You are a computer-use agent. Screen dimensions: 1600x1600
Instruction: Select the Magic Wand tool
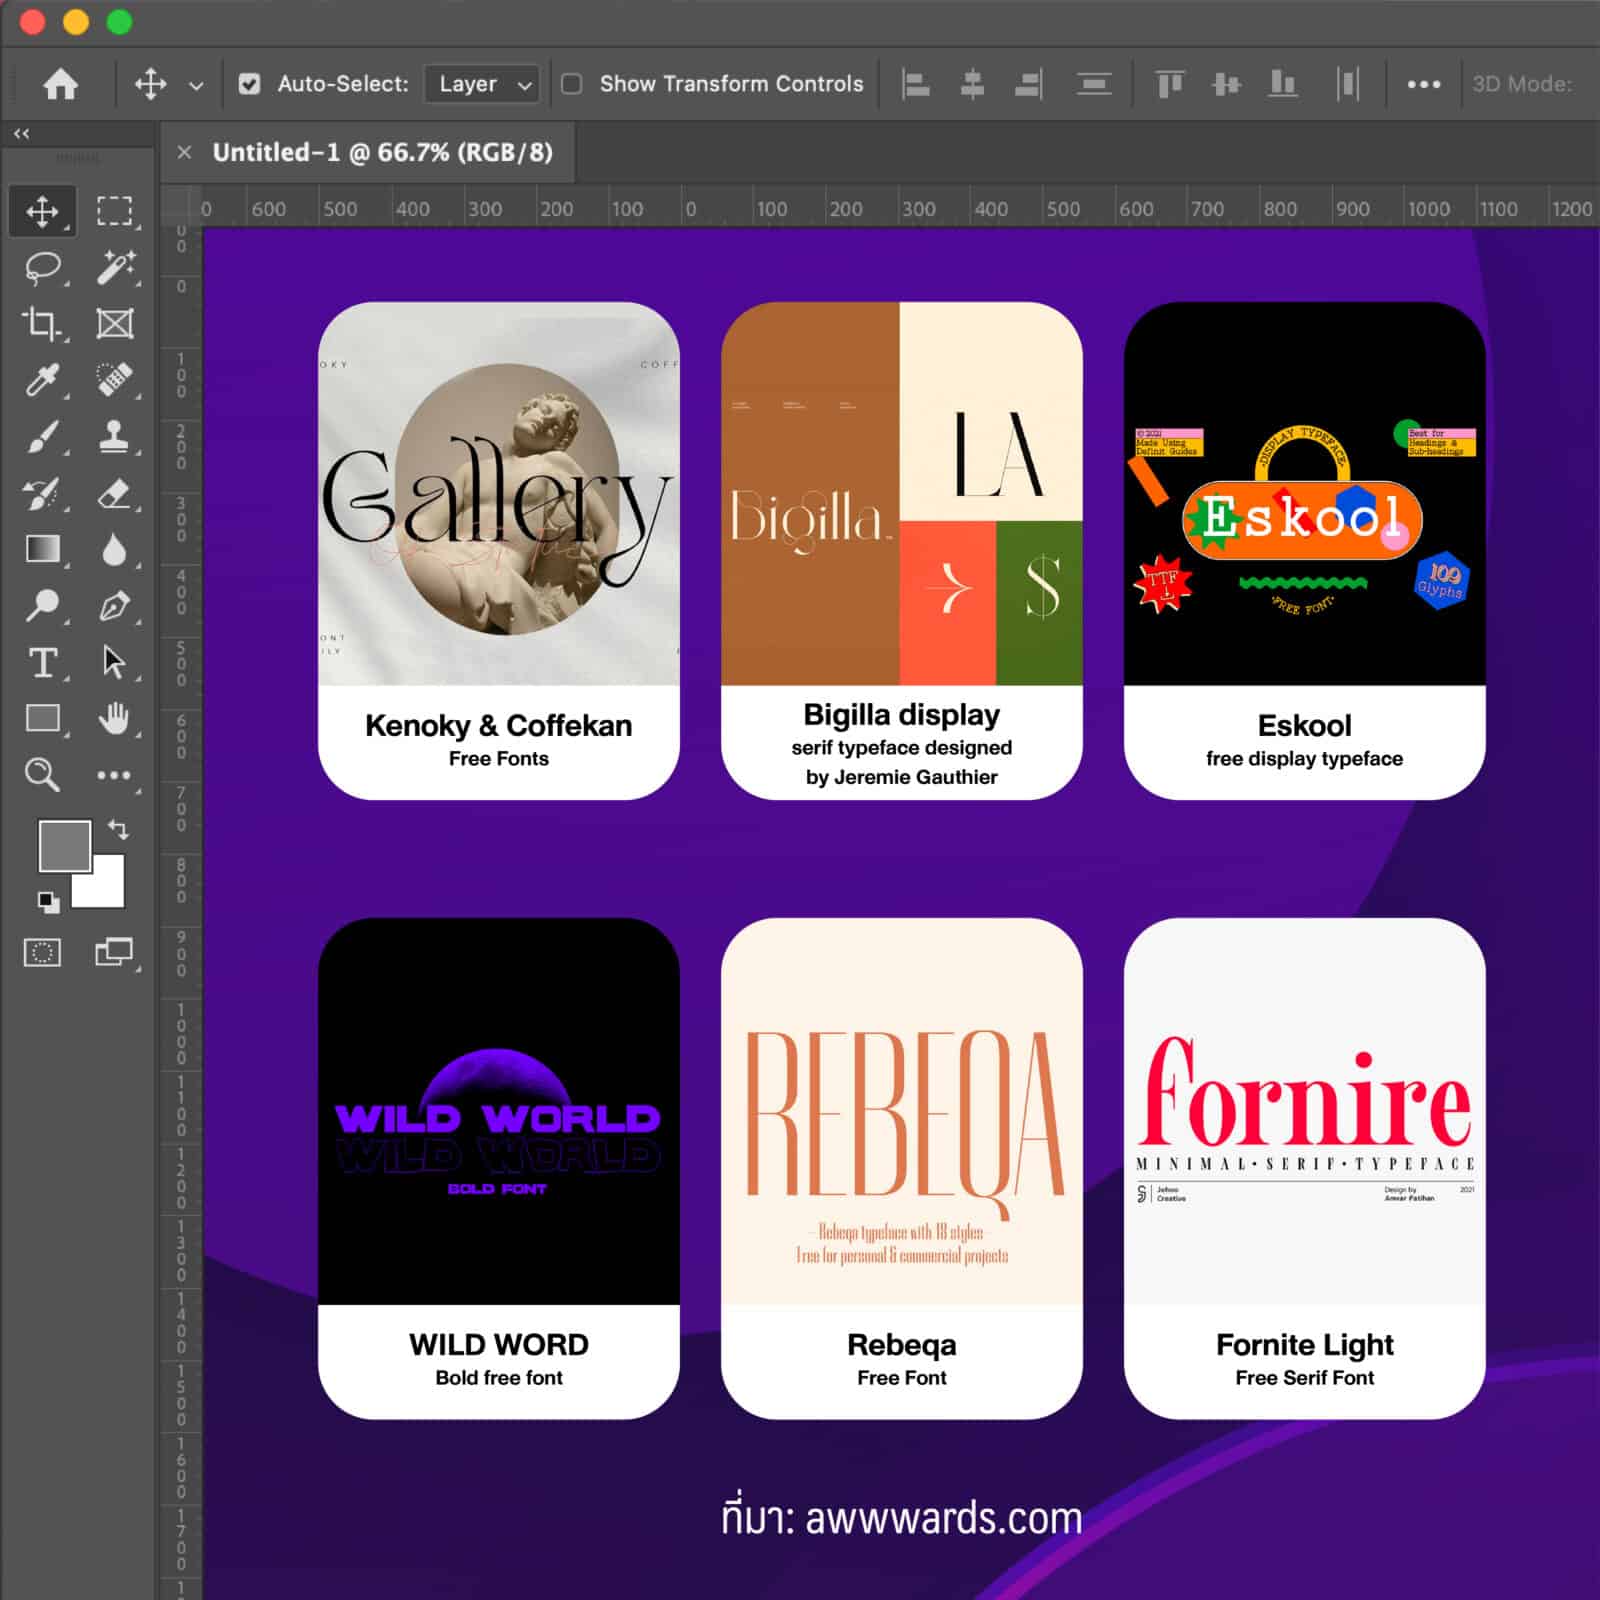point(114,268)
